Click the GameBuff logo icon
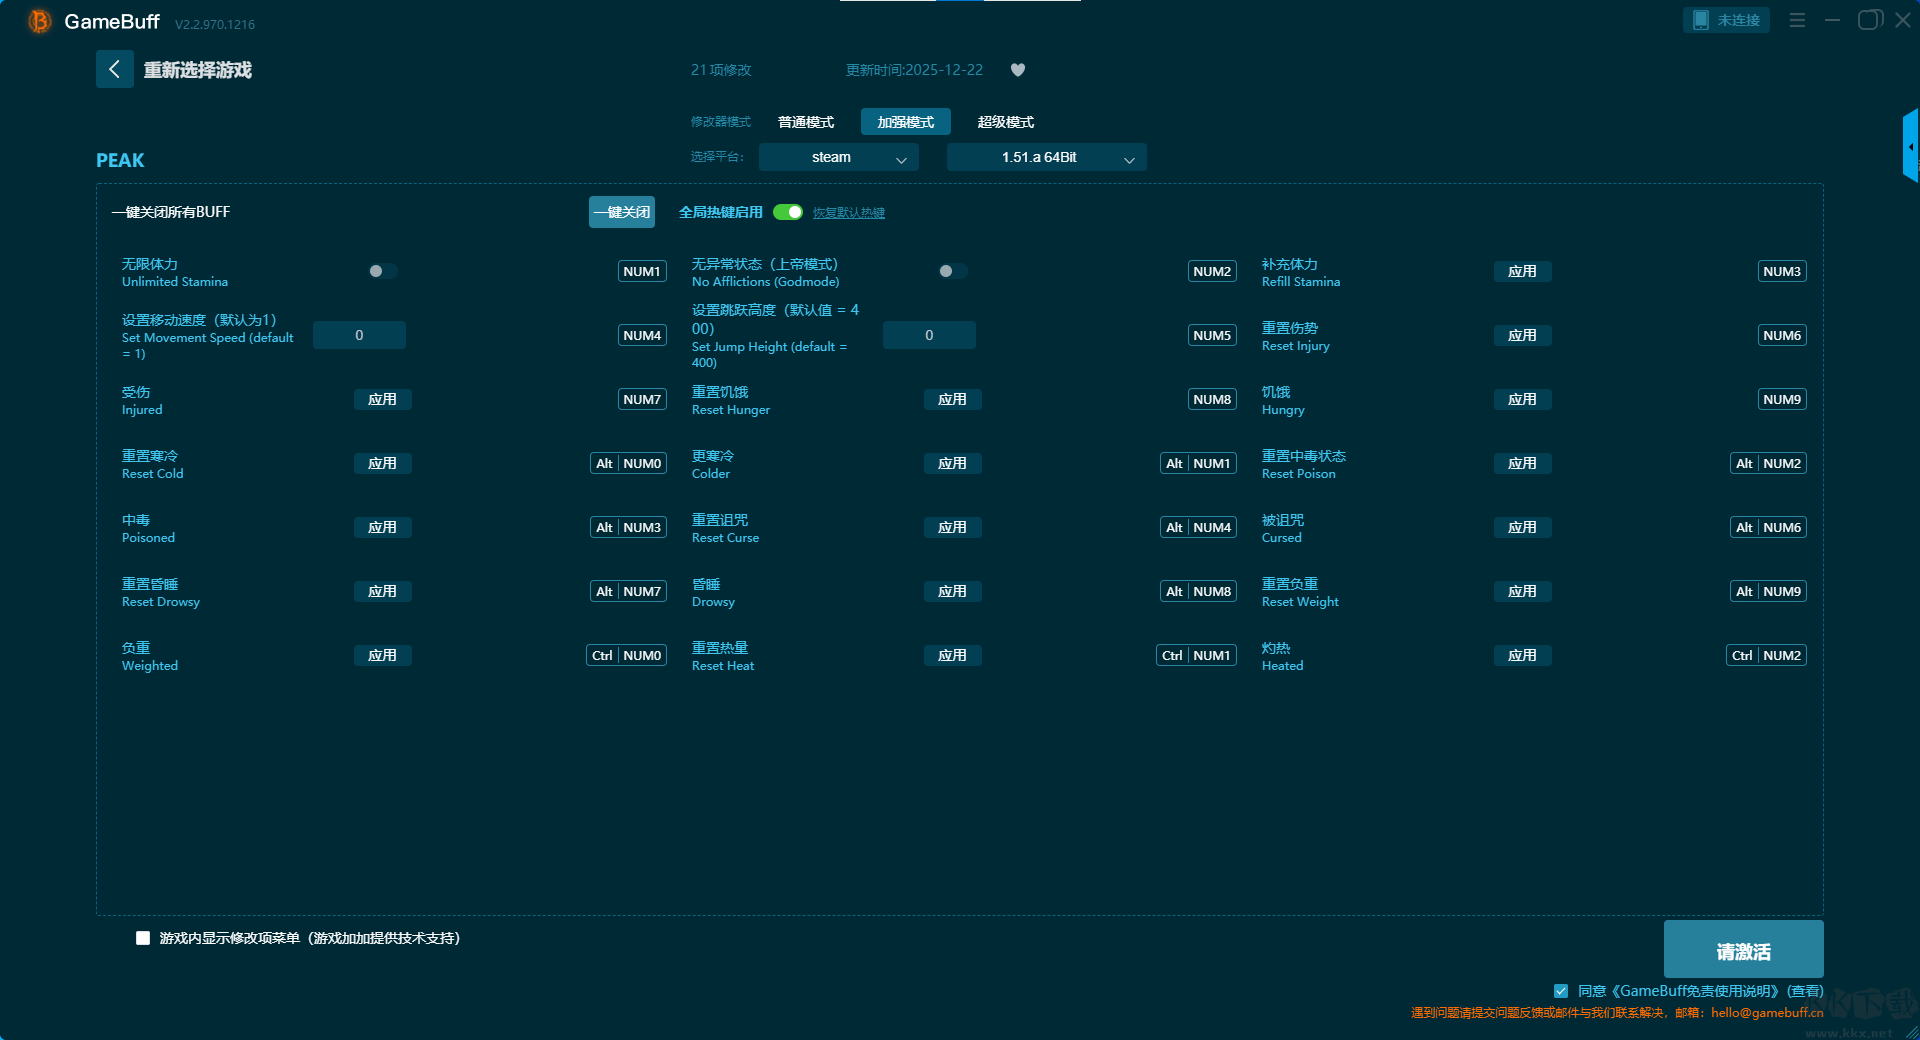This screenshot has width=1920, height=1040. pos(39,21)
